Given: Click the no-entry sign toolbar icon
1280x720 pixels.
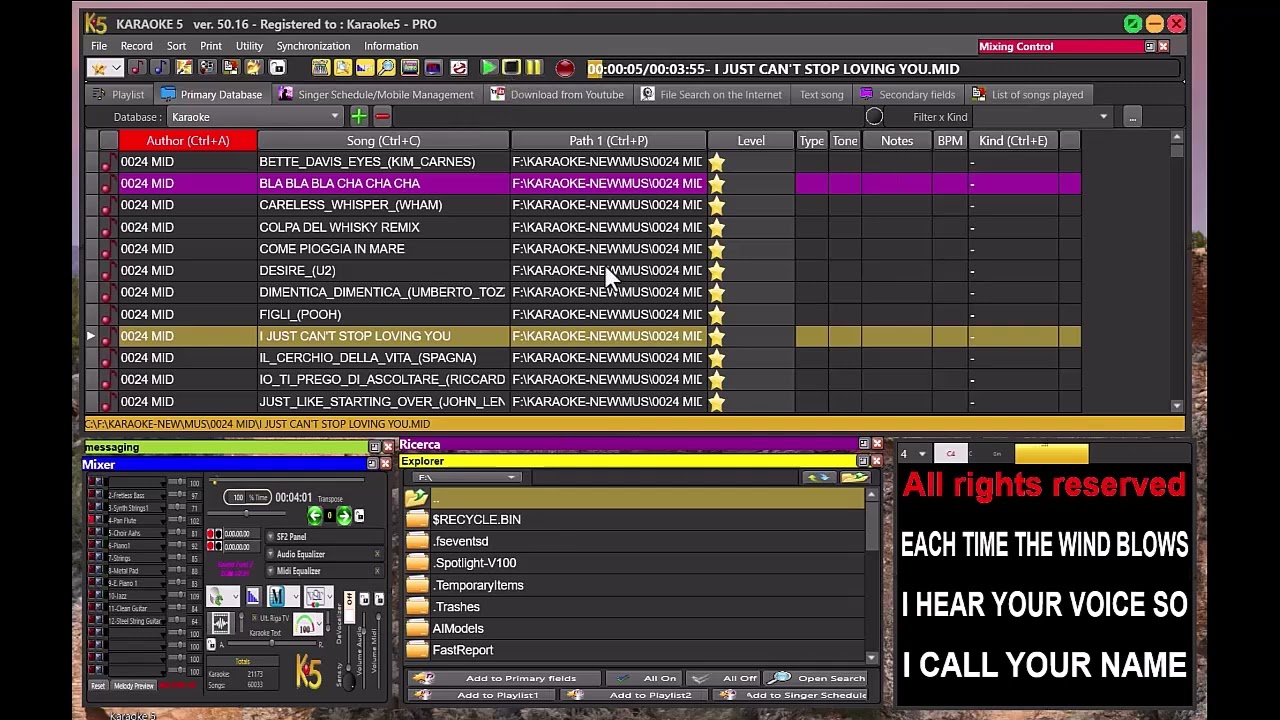Looking at the screenshot, I should click(x=458, y=68).
